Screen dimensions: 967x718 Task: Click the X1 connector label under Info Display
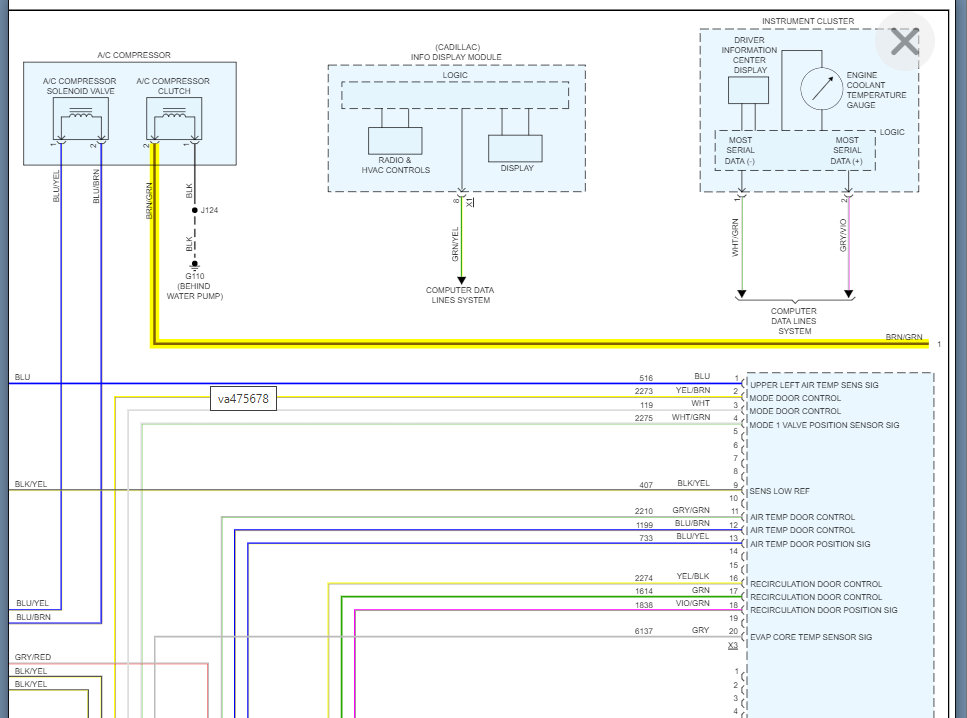pyautogui.click(x=470, y=202)
